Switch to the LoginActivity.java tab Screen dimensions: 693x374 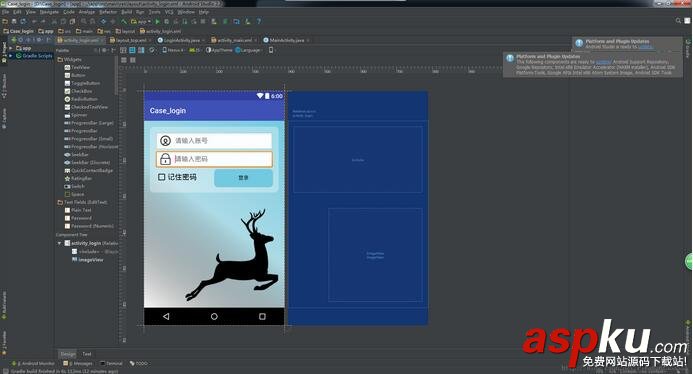pos(182,40)
